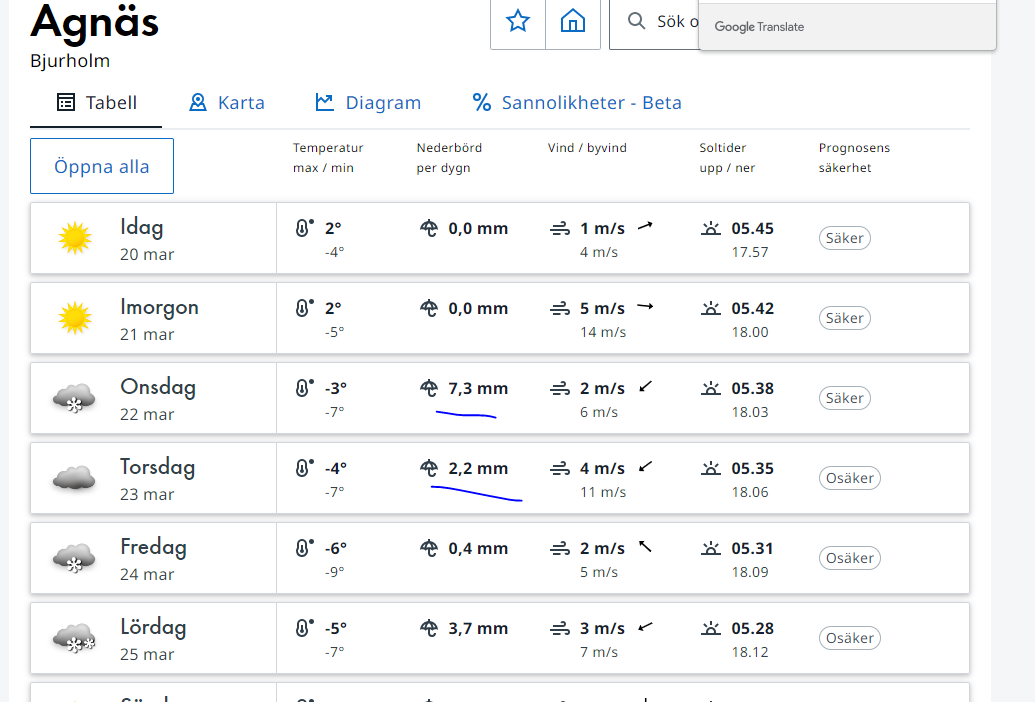Click the home icon button
This screenshot has height=702, width=1035.
pos(573,21)
